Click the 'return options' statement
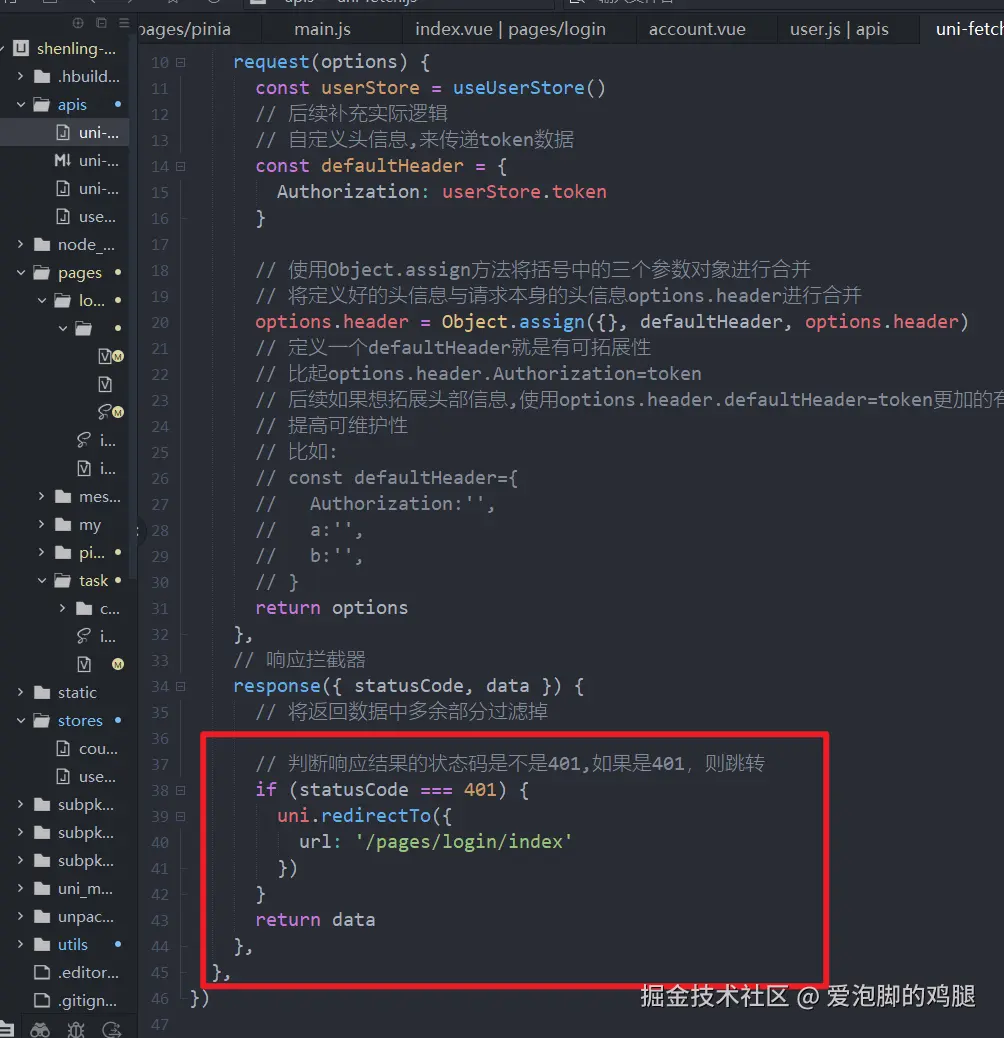The height and width of the screenshot is (1038, 1004). 332,608
